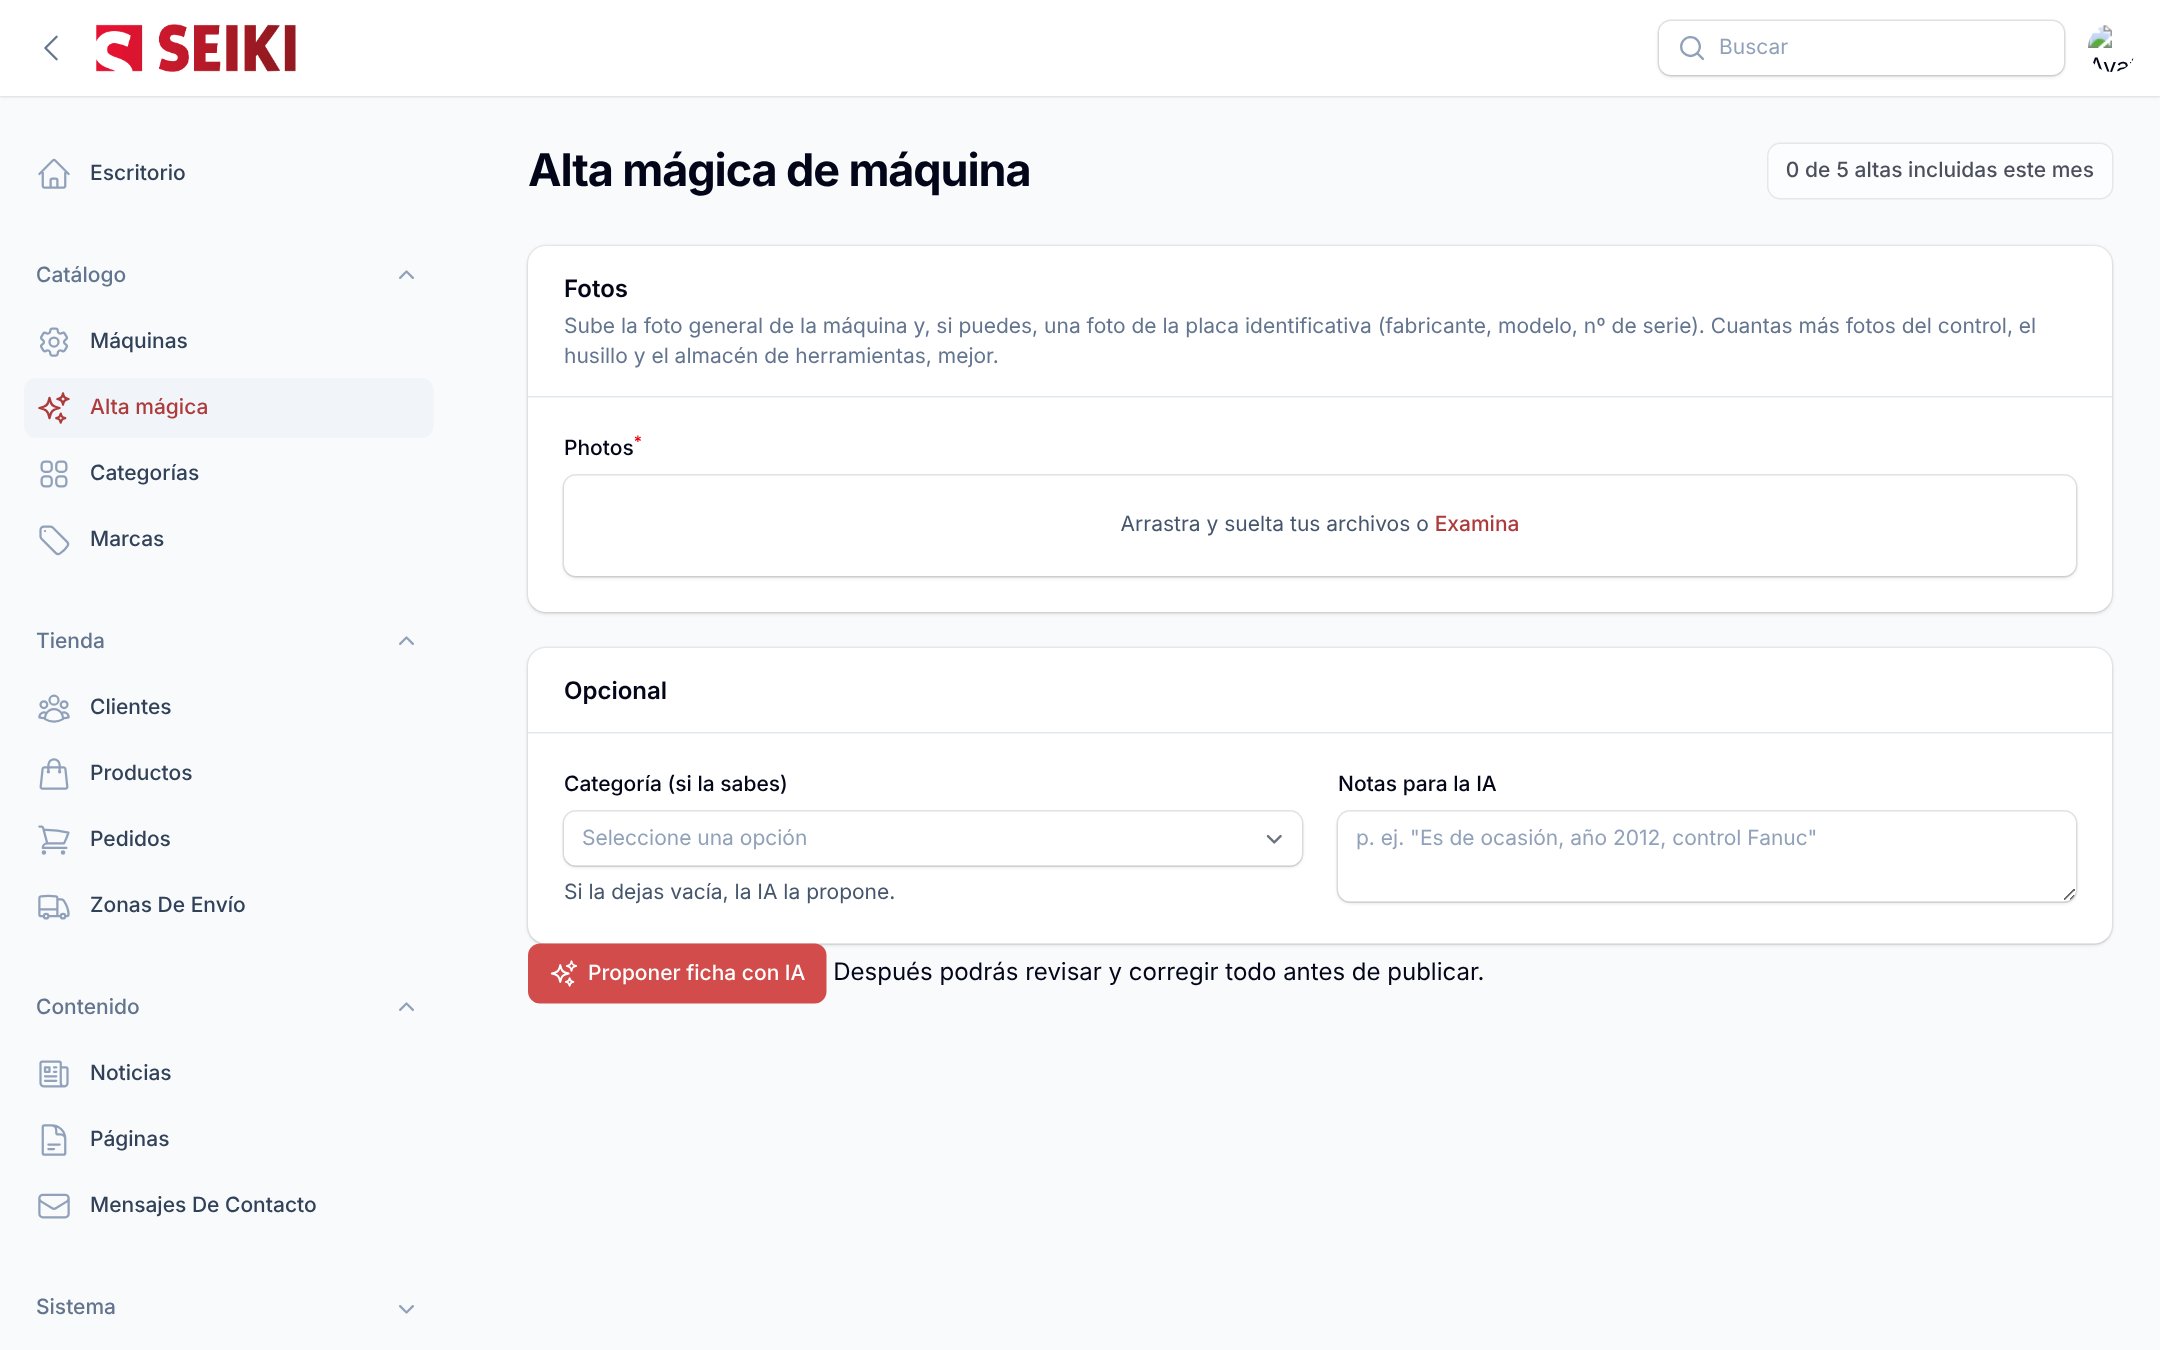Click the Categorías grid icon

54,473
